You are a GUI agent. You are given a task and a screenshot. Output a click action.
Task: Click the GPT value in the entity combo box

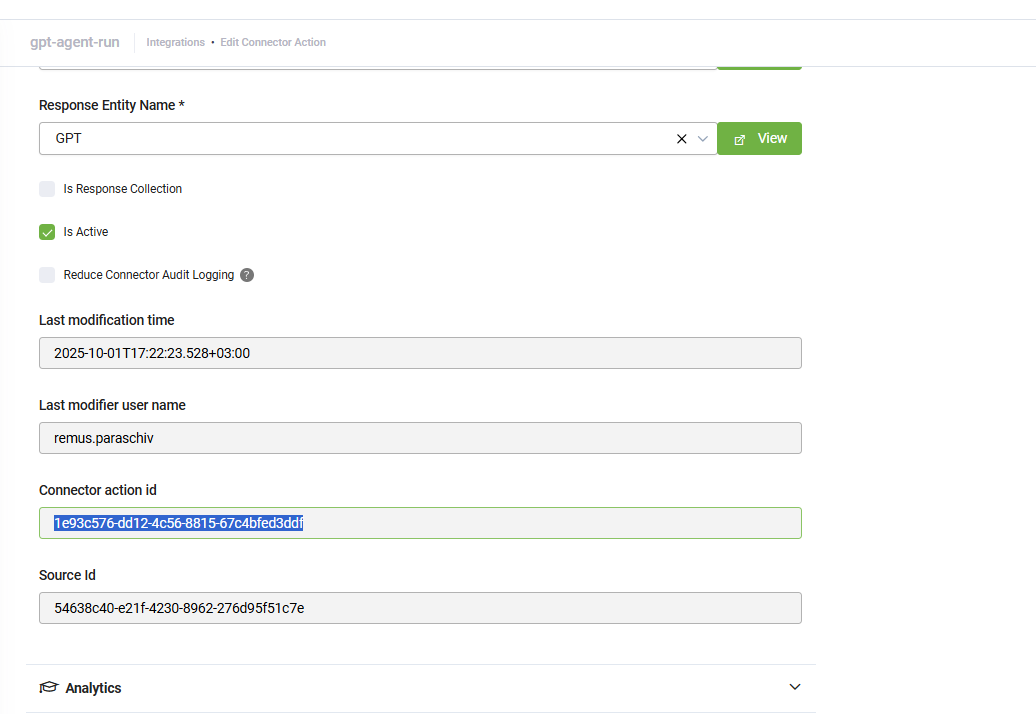point(69,139)
